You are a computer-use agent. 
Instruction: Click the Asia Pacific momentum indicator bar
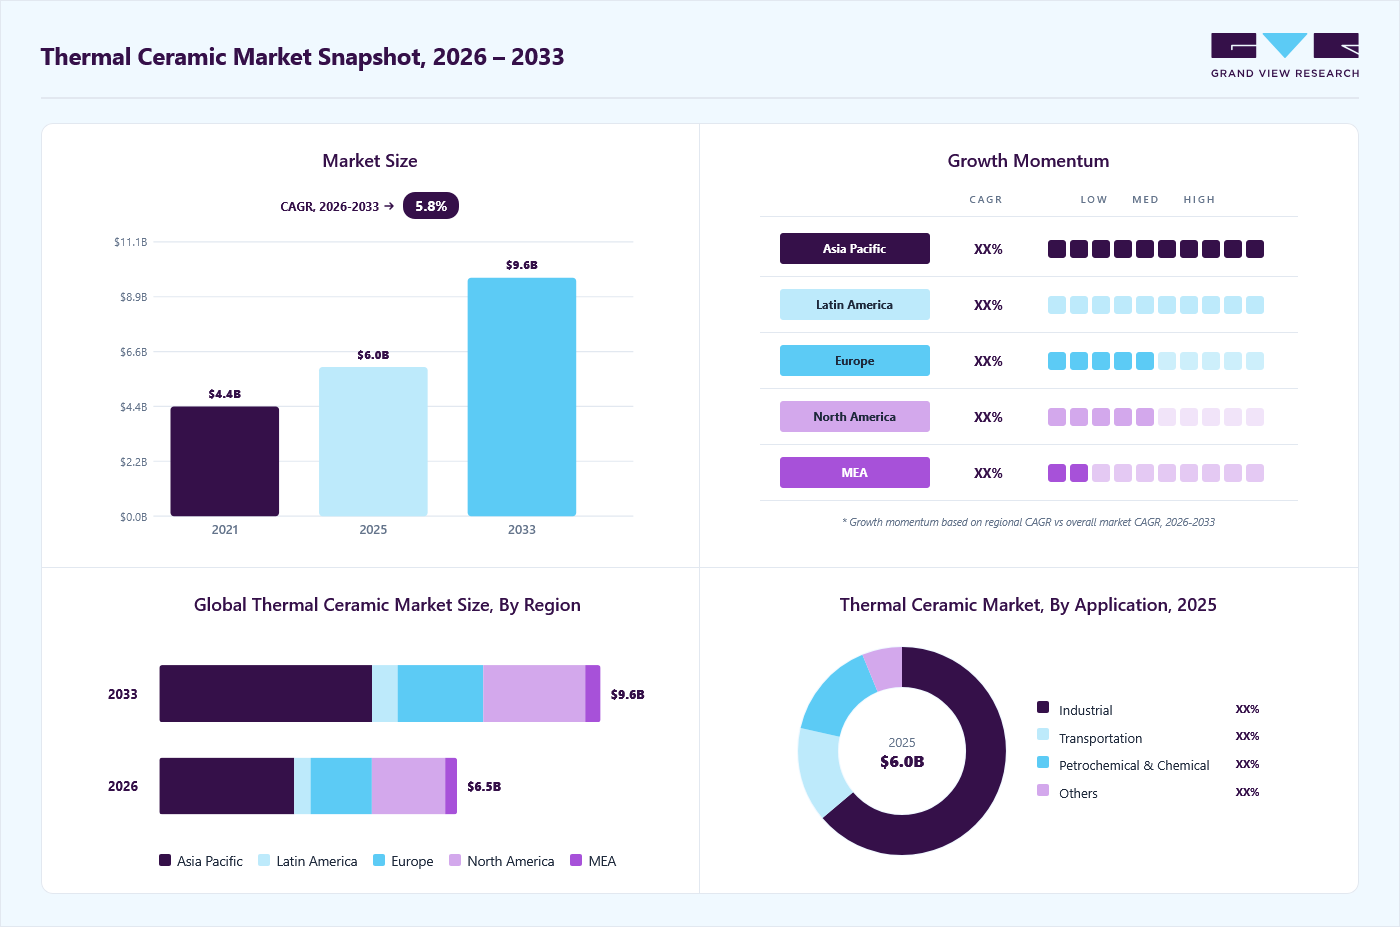pos(1156,249)
